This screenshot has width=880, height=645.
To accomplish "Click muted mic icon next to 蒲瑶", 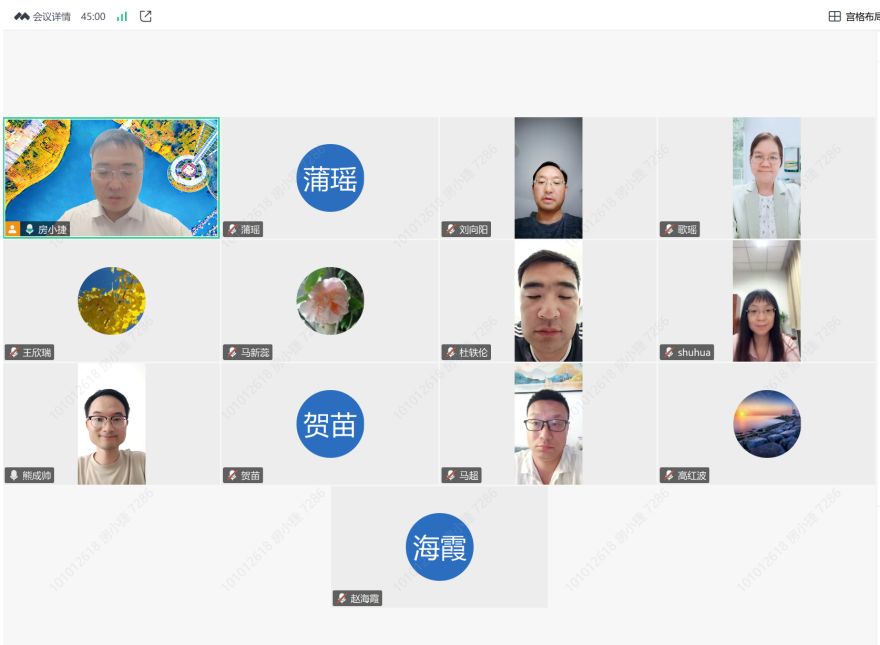I will tap(232, 229).
